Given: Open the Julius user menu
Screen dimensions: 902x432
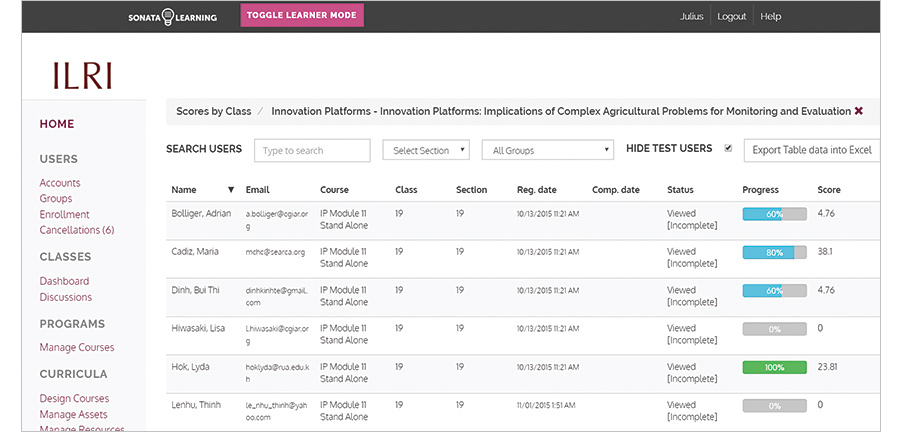Looking at the screenshot, I should [x=691, y=17].
